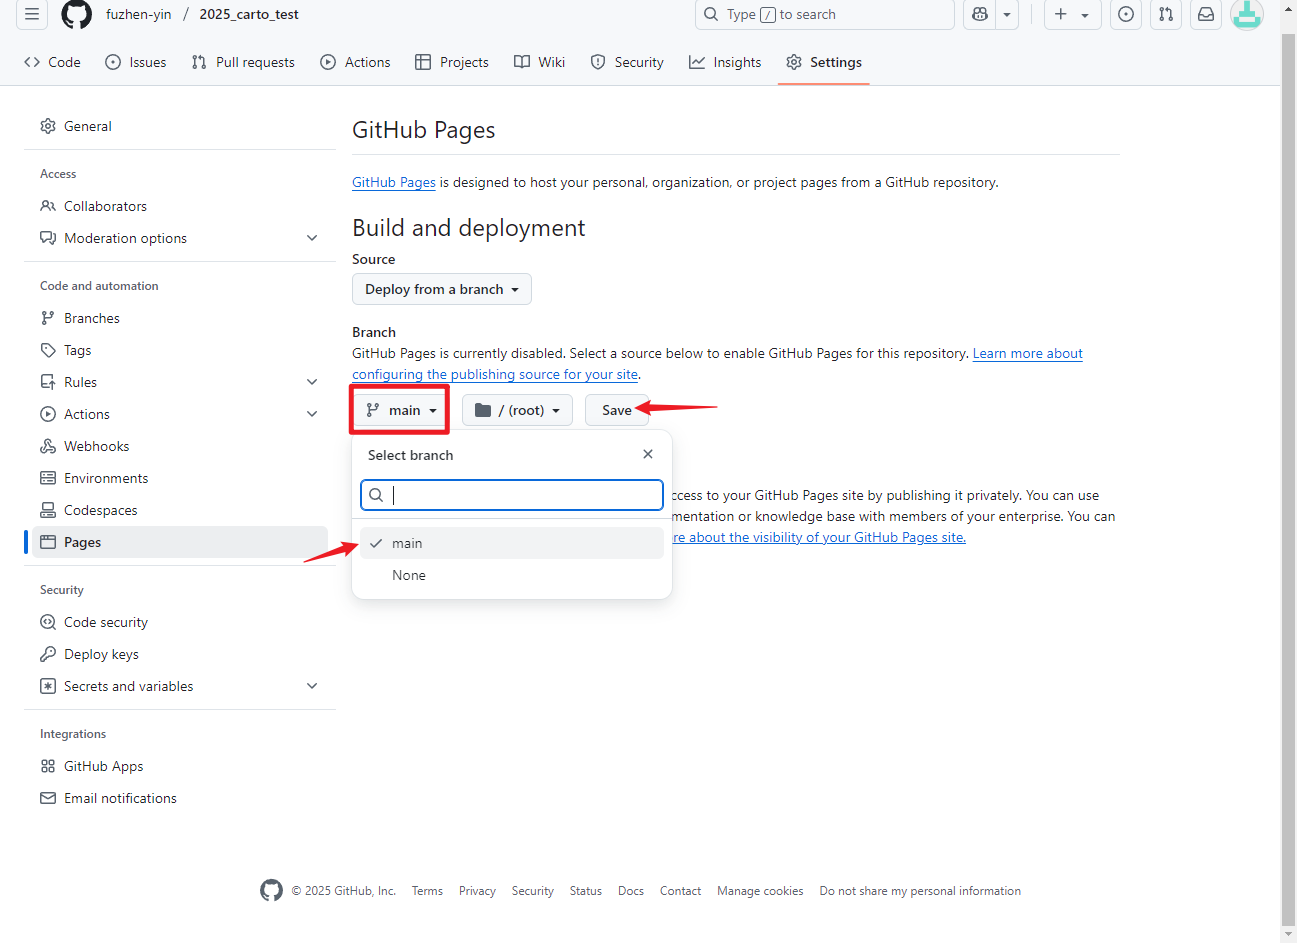Close the Select branch popup
Viewport: 1297px width, 943px height.
pyautogui.click(x=648, y=454)
